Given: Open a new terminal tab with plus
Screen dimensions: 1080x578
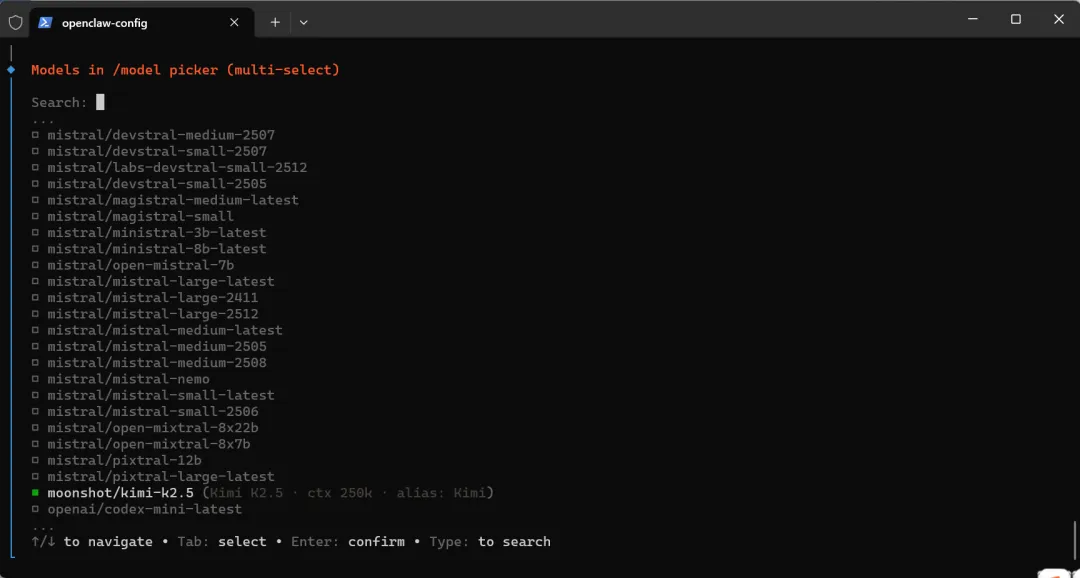Looking at the screenshot, I should click(x=275, y=23).
